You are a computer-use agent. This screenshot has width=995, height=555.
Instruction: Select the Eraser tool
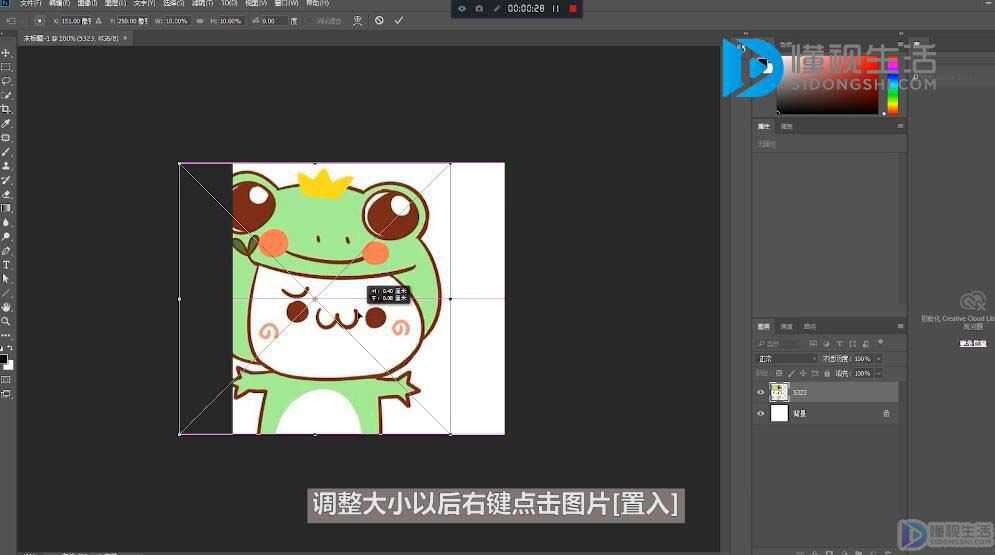6,194
